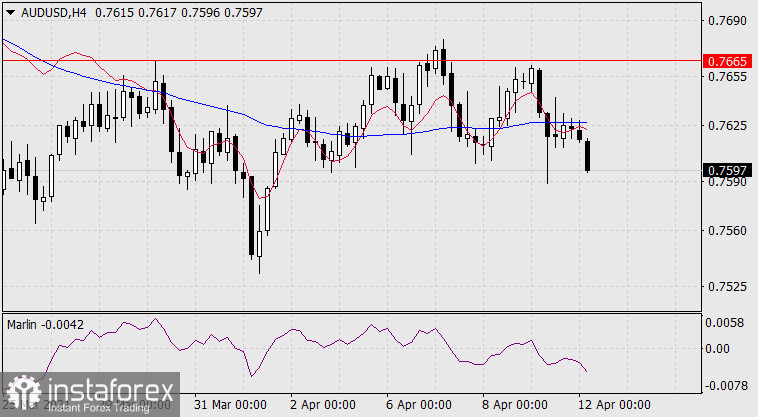The image size is (758, 417).
Task: Select the 12 Apr 00:00 time label
Action: coord(614,405)
